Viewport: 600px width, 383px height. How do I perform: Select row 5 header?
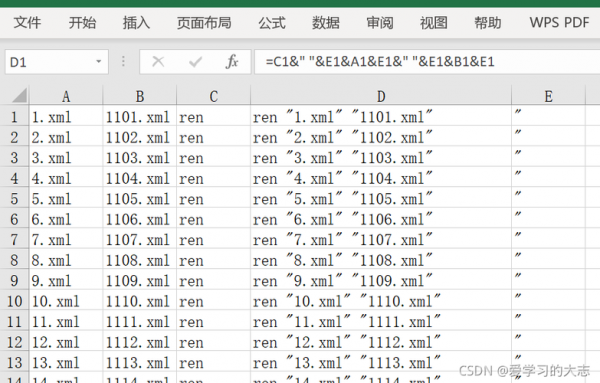point(14,199)
